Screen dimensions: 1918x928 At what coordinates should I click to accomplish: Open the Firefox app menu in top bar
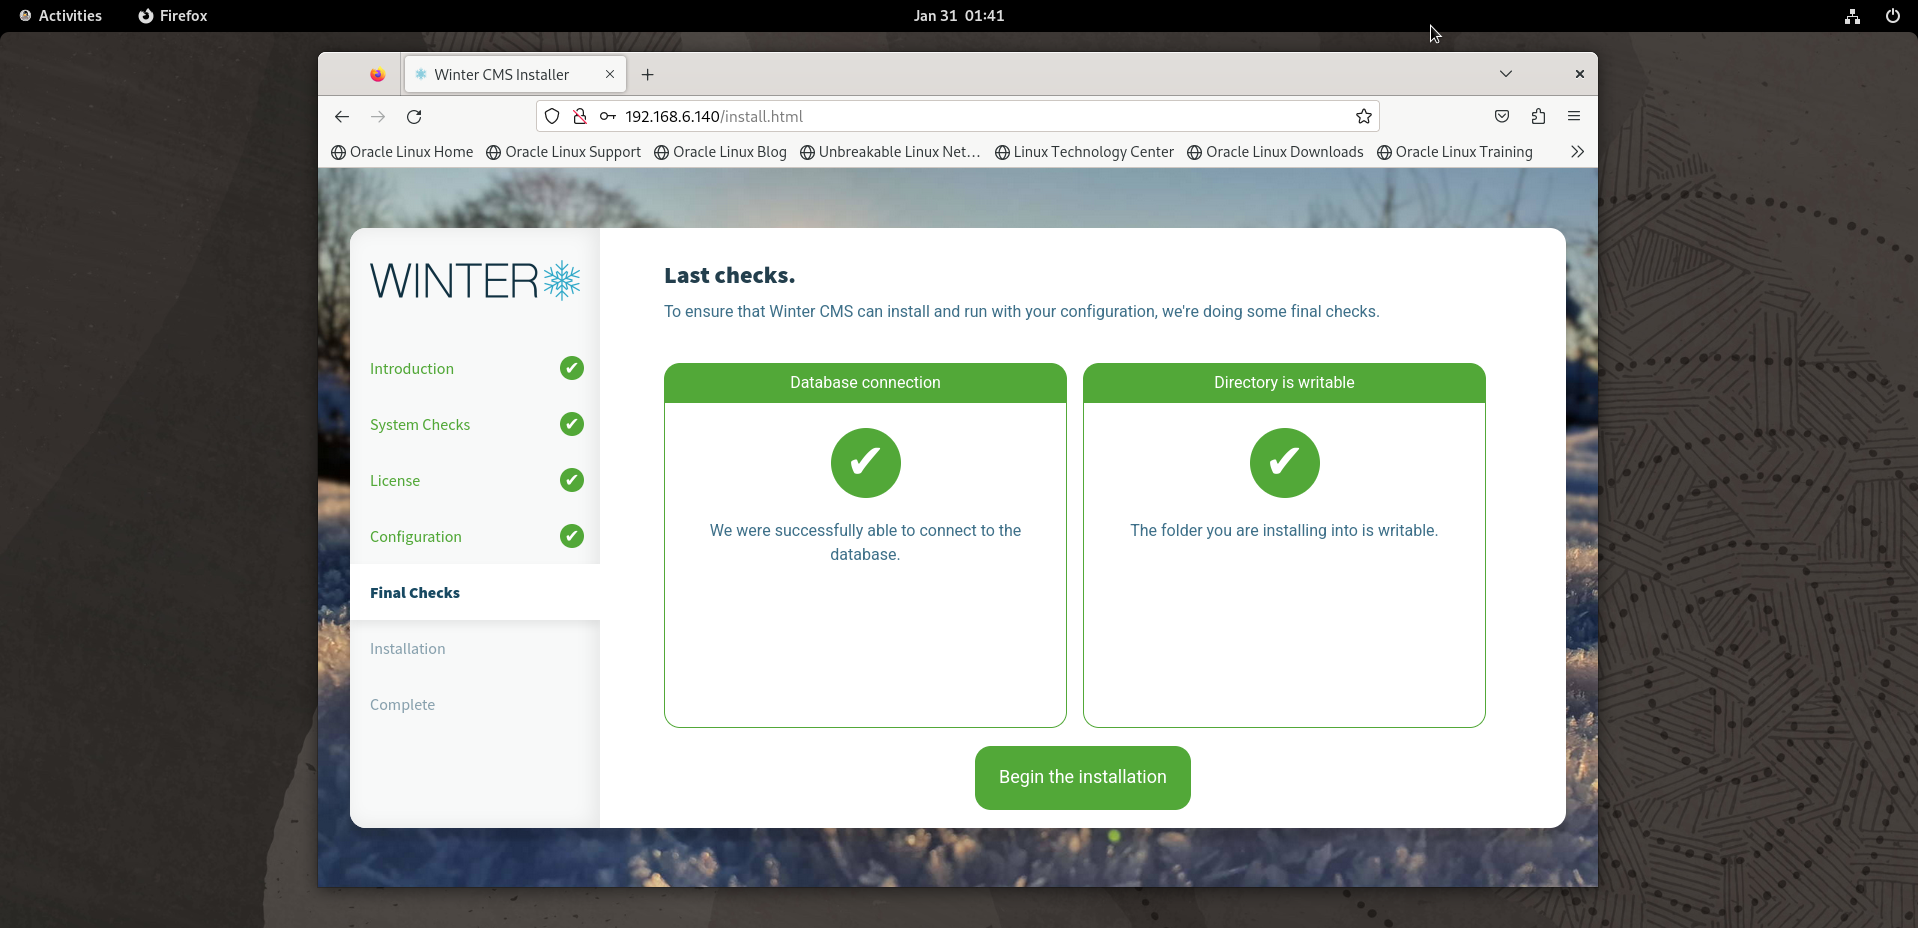pos(173,16)
